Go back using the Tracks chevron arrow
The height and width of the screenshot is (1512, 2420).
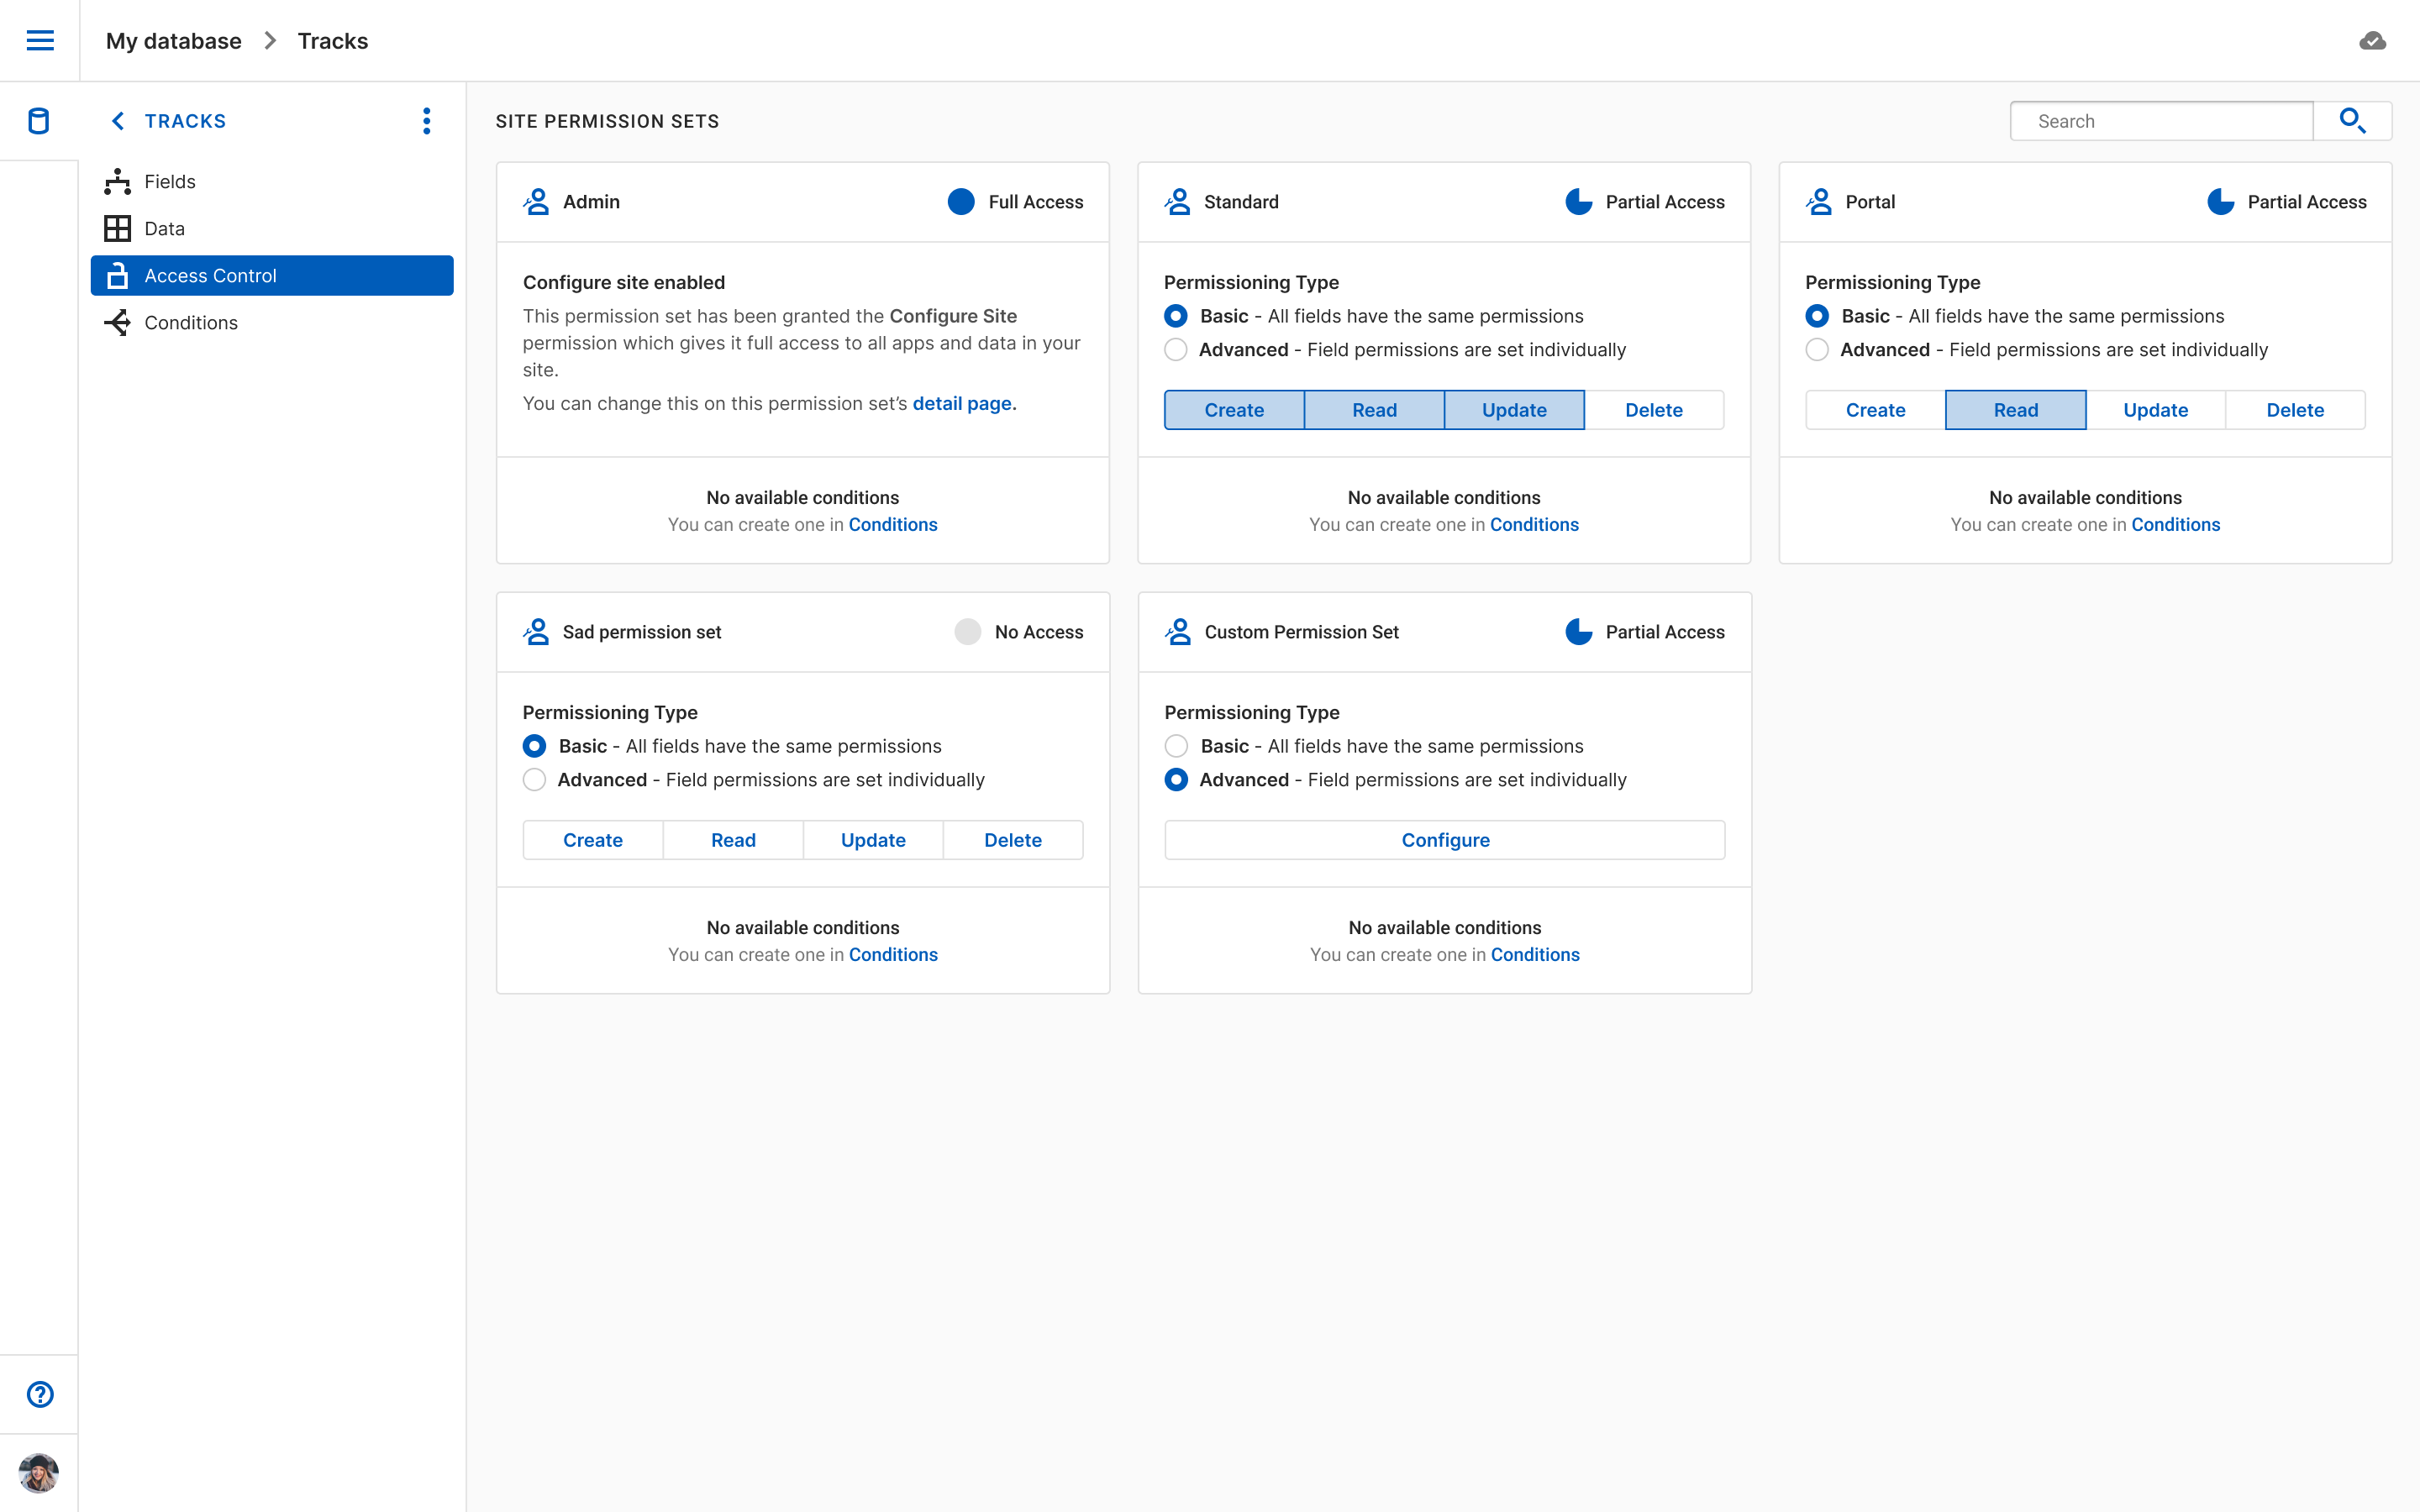pos(118,121)
